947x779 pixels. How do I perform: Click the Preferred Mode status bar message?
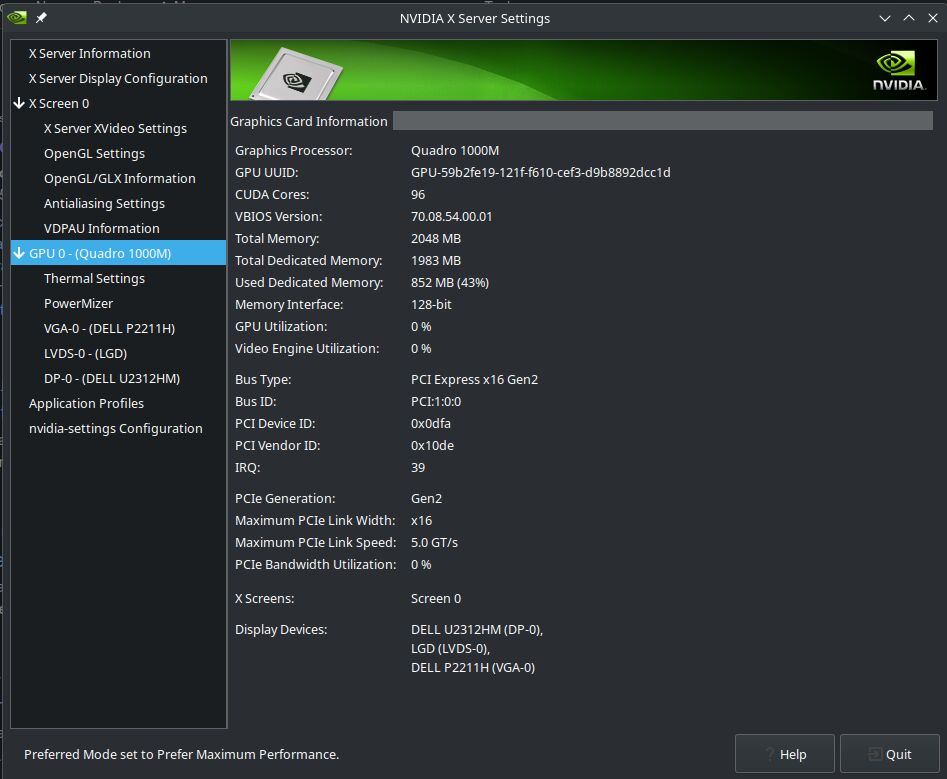pos(181,754)
